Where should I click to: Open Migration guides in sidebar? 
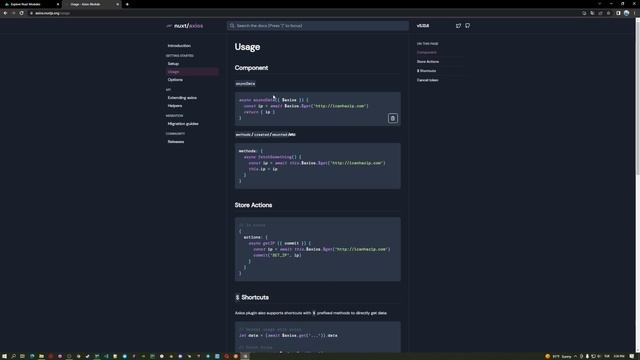click(x=183, y=124)
